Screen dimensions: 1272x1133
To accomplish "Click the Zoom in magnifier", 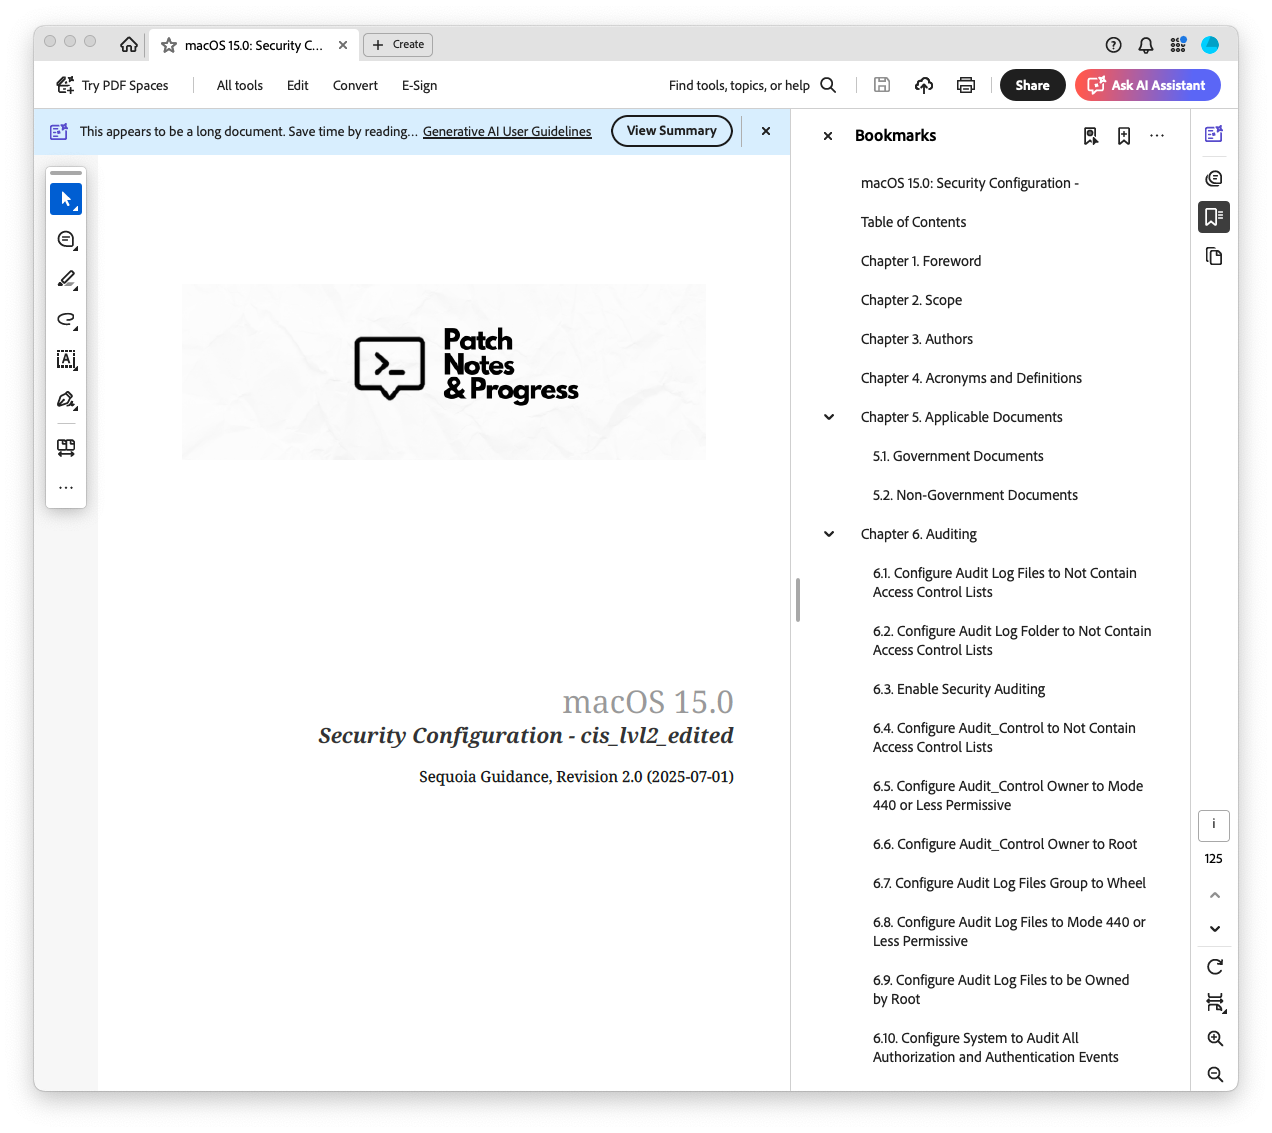I will tap(1215, 1039).
